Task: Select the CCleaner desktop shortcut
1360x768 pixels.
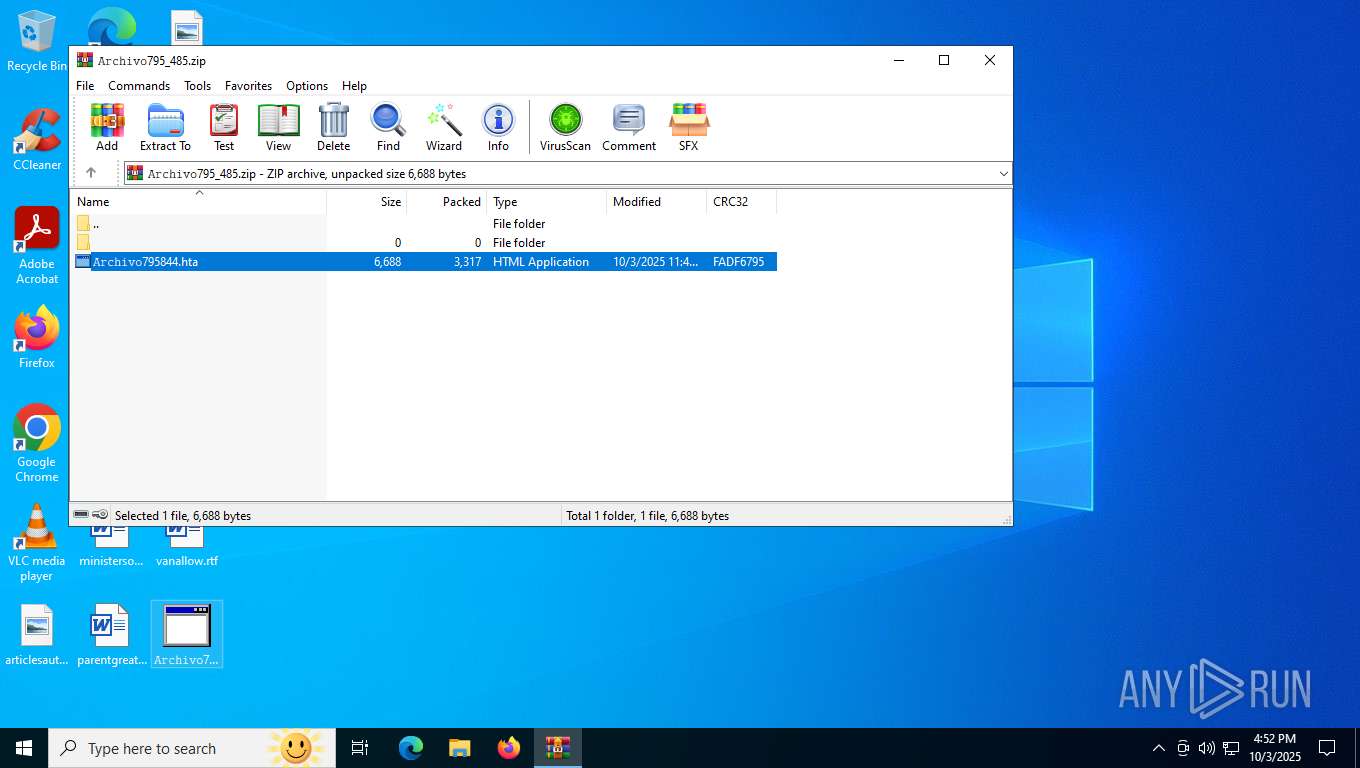Action: tap(37, 139)
